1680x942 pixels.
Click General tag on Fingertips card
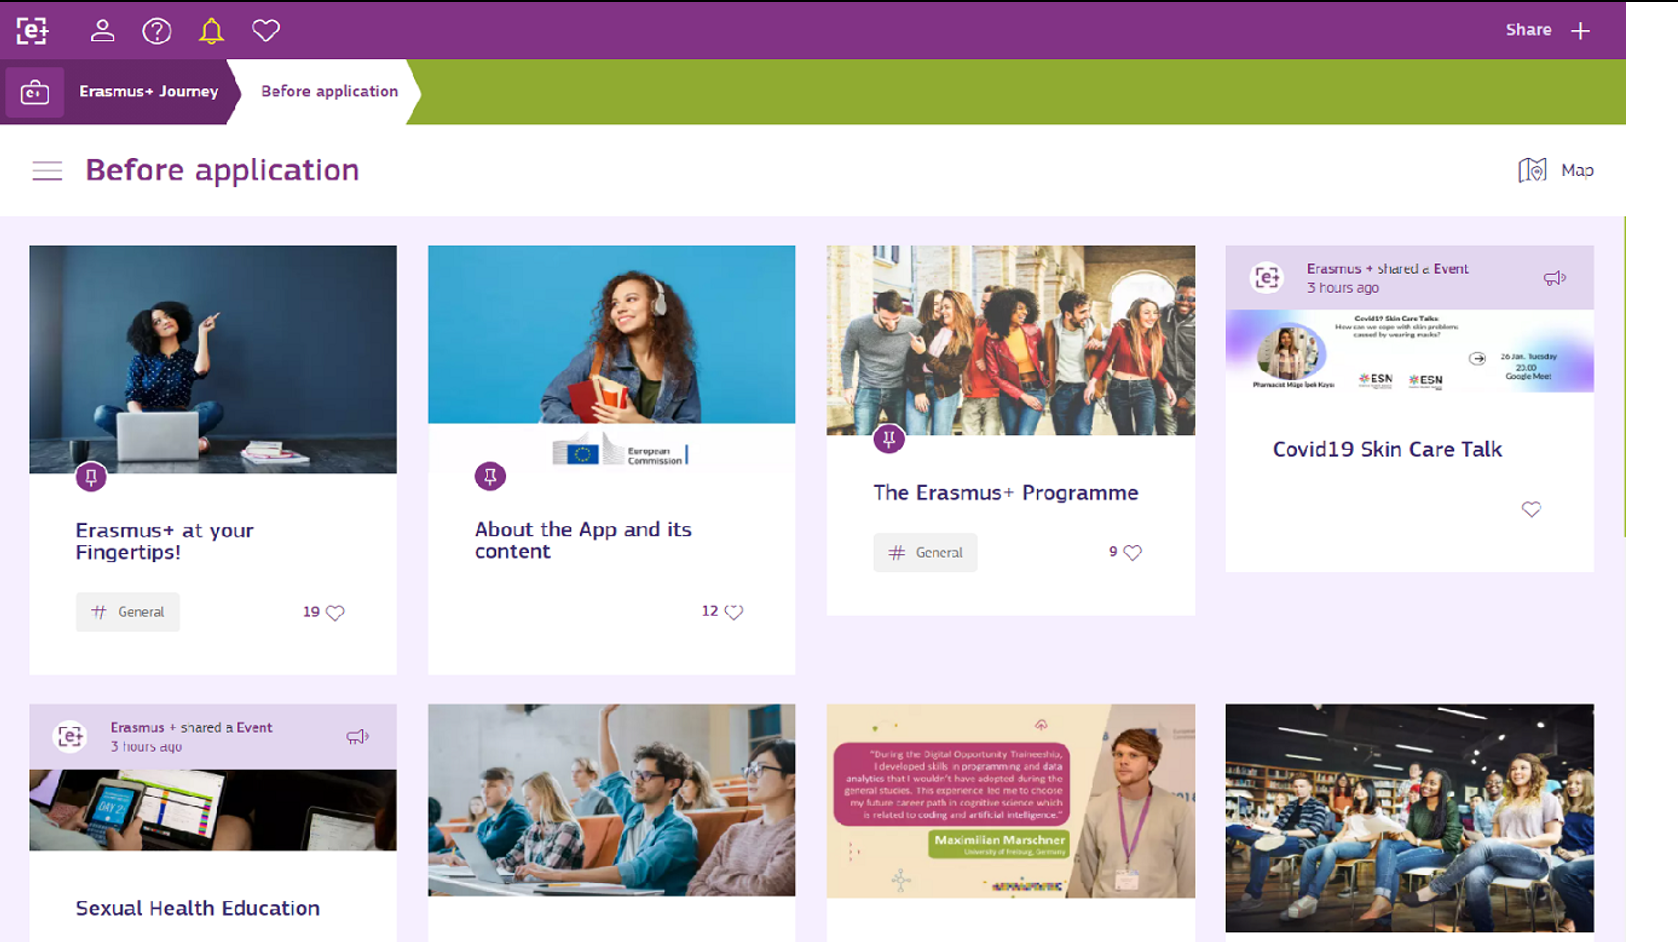[128, 612]
